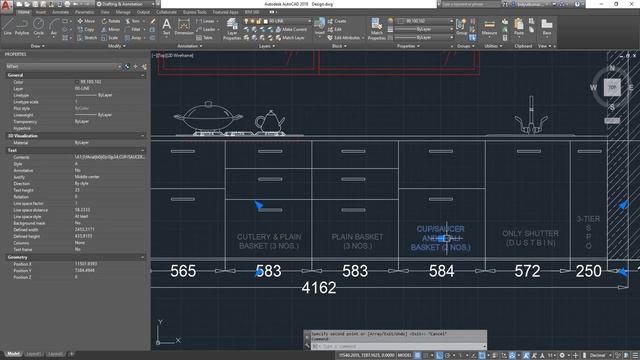This screenshot has height=360, width=640.
Task: Click the Match Properties tool
Action: coord(376,29)
